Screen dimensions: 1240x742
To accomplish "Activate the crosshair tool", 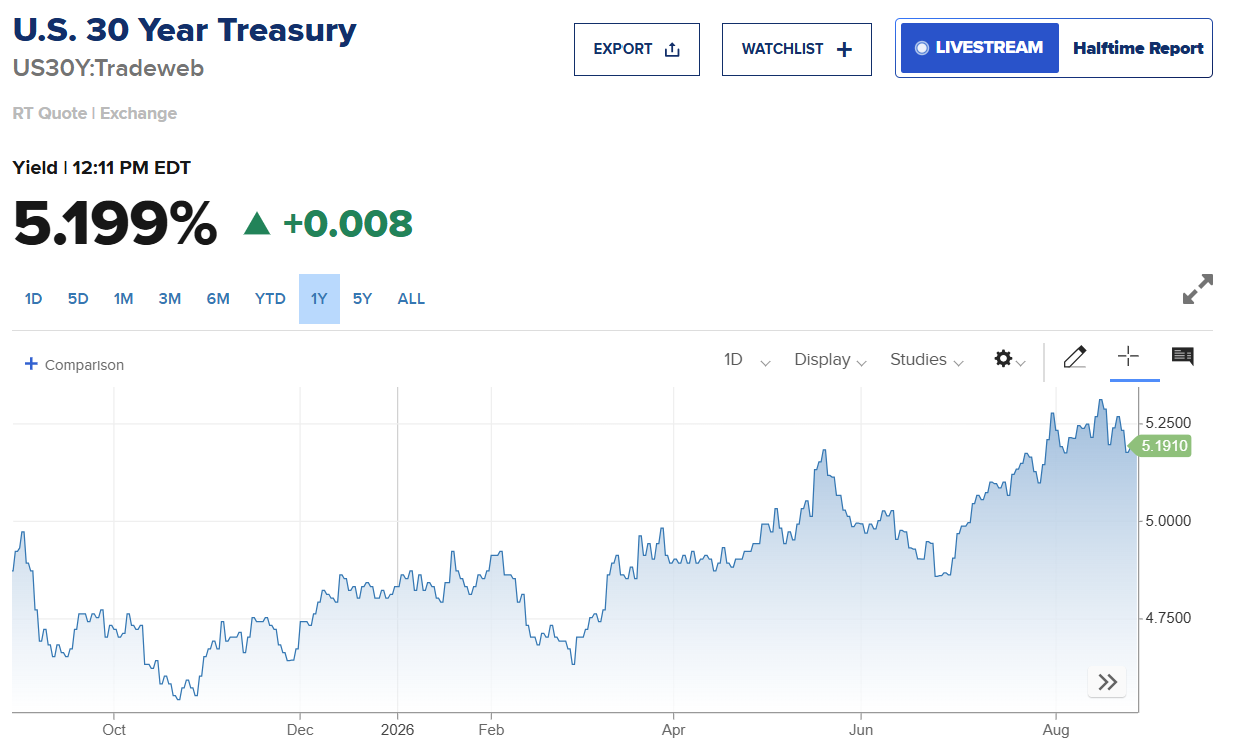I will tap(1128, 357).
